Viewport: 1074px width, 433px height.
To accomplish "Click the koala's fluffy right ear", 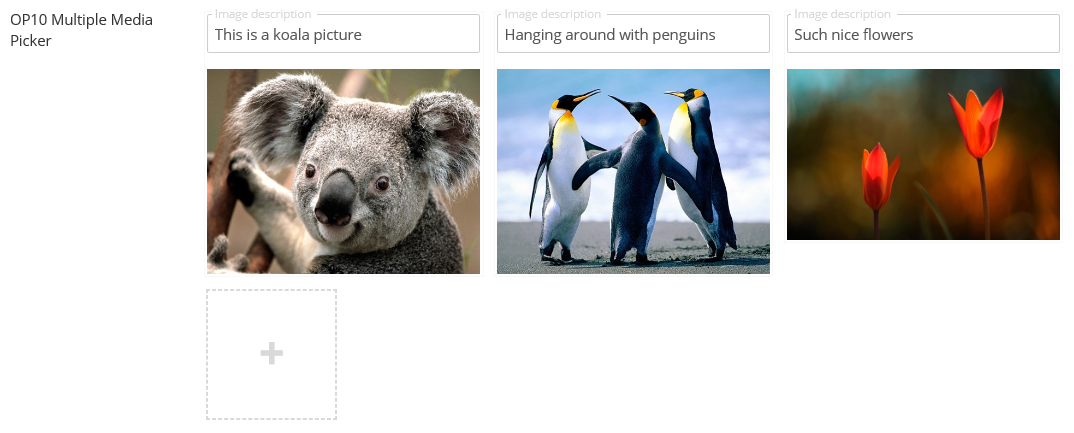I will point(445,137).
